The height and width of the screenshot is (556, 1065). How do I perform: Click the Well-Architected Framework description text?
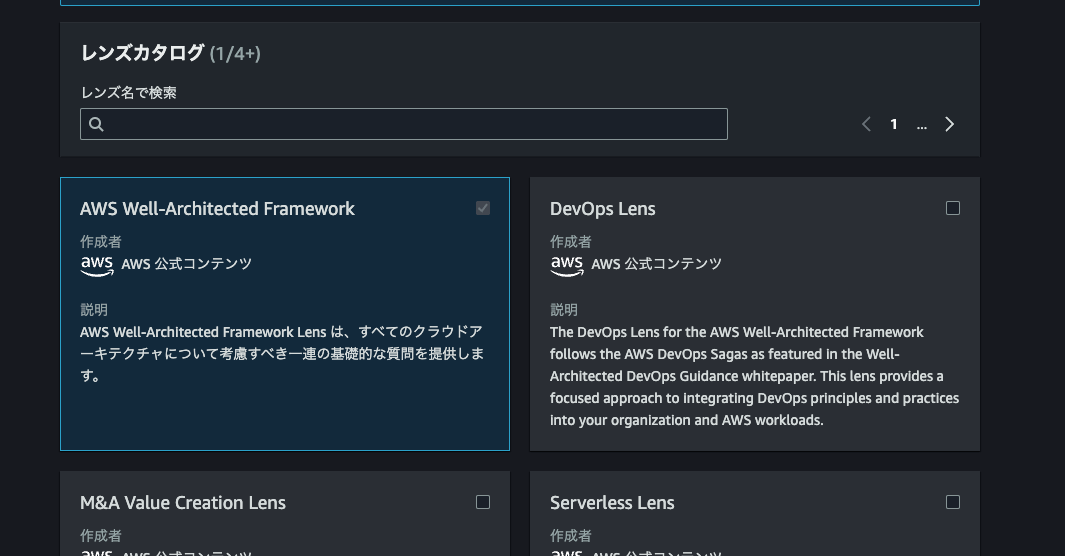[x=282, y=354]
